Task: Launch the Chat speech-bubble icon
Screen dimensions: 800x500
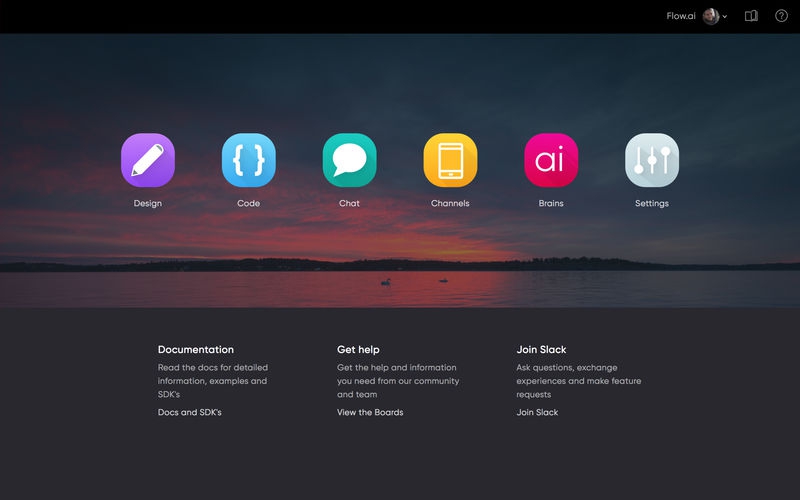Action: click(x=349, y=160)
